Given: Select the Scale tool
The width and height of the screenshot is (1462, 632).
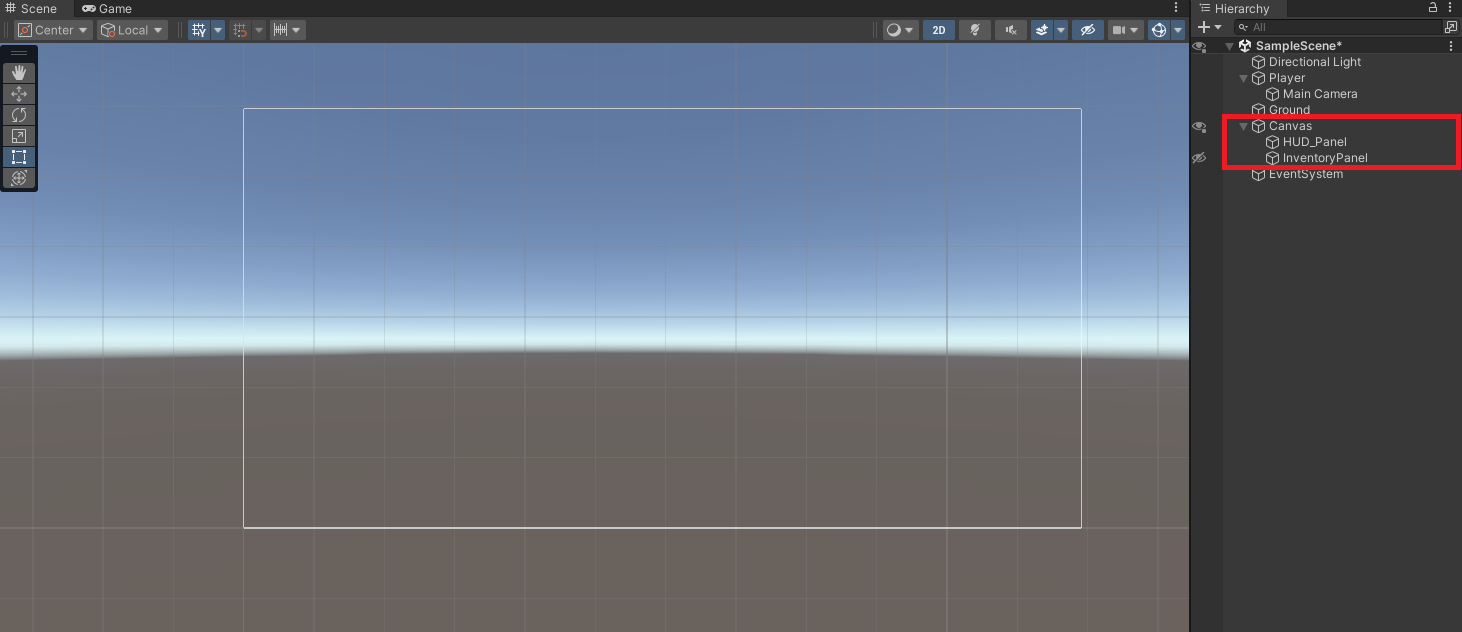Looking at the screenshot, I should [x=19, y=136].
